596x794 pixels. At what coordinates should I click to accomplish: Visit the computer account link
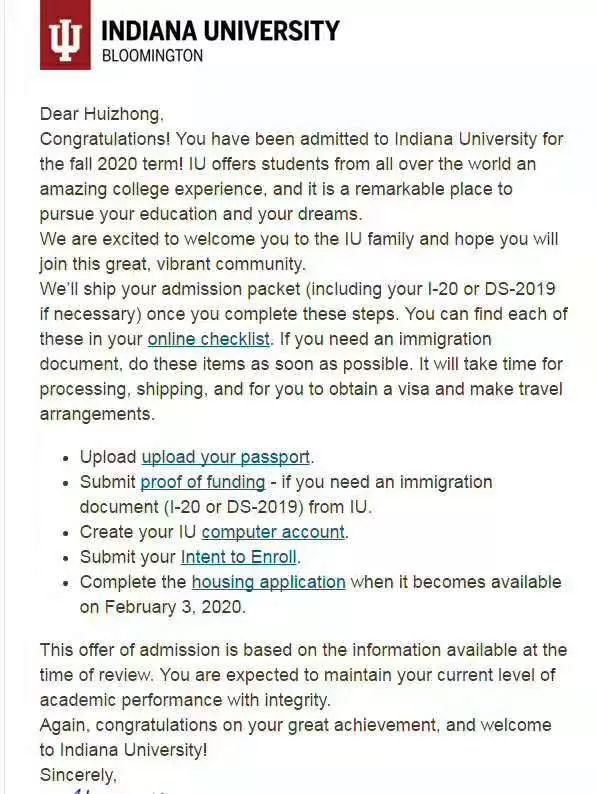click(273, 532)
